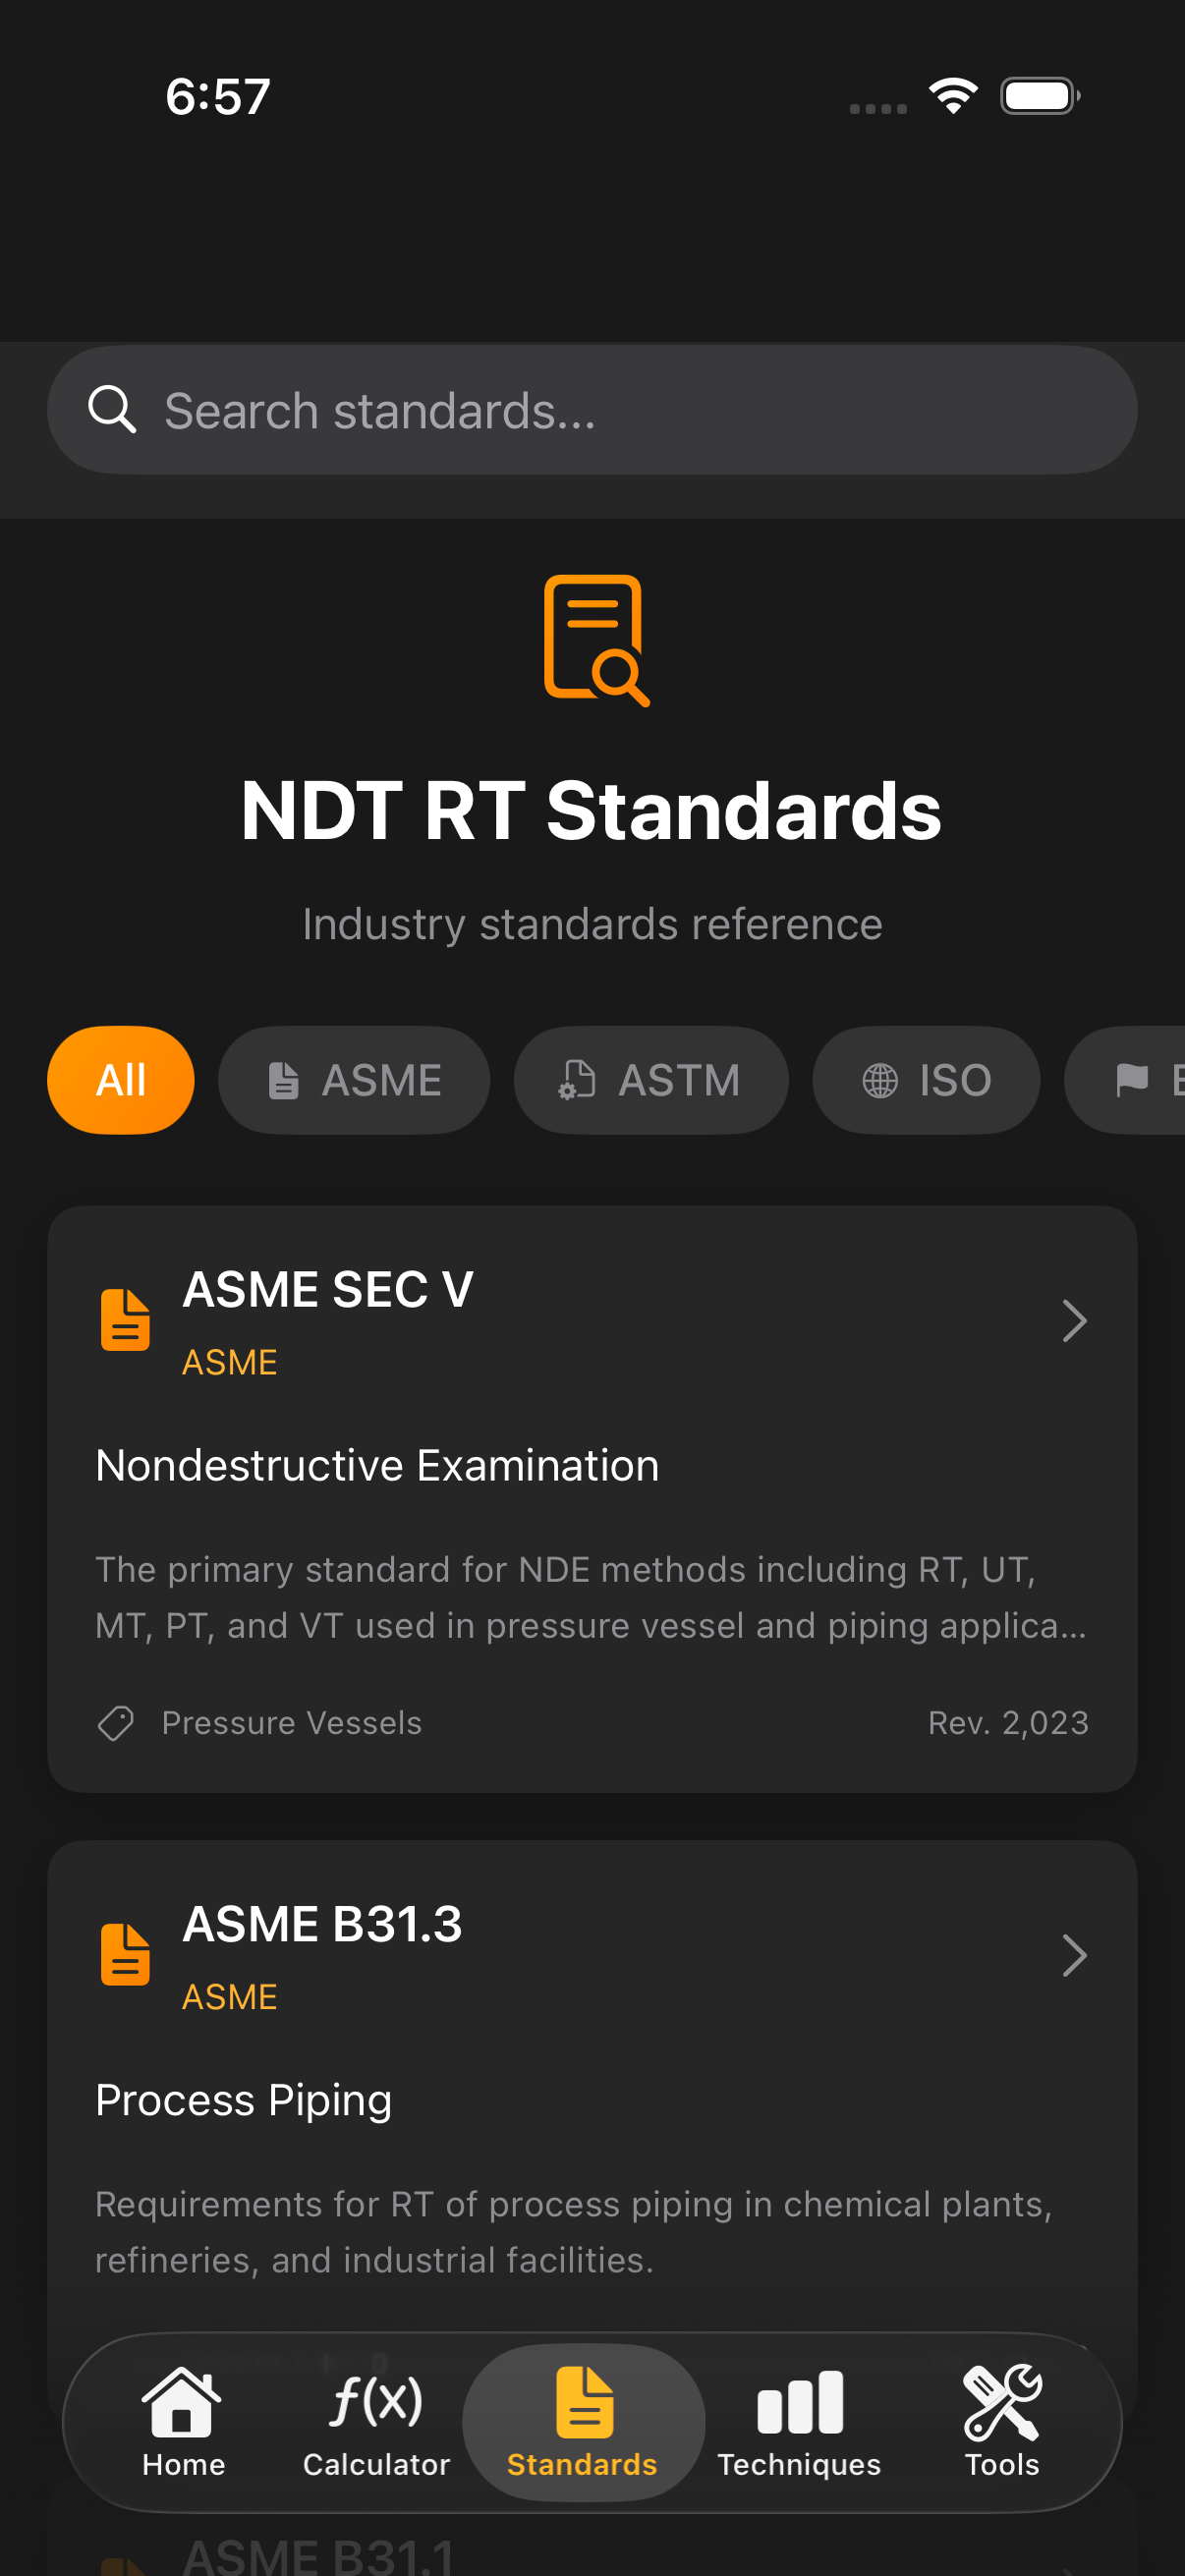Click the magnifying glass in the search bar
The width and height of the screenshot is (1185, 2576).
(x=113, y=409)
